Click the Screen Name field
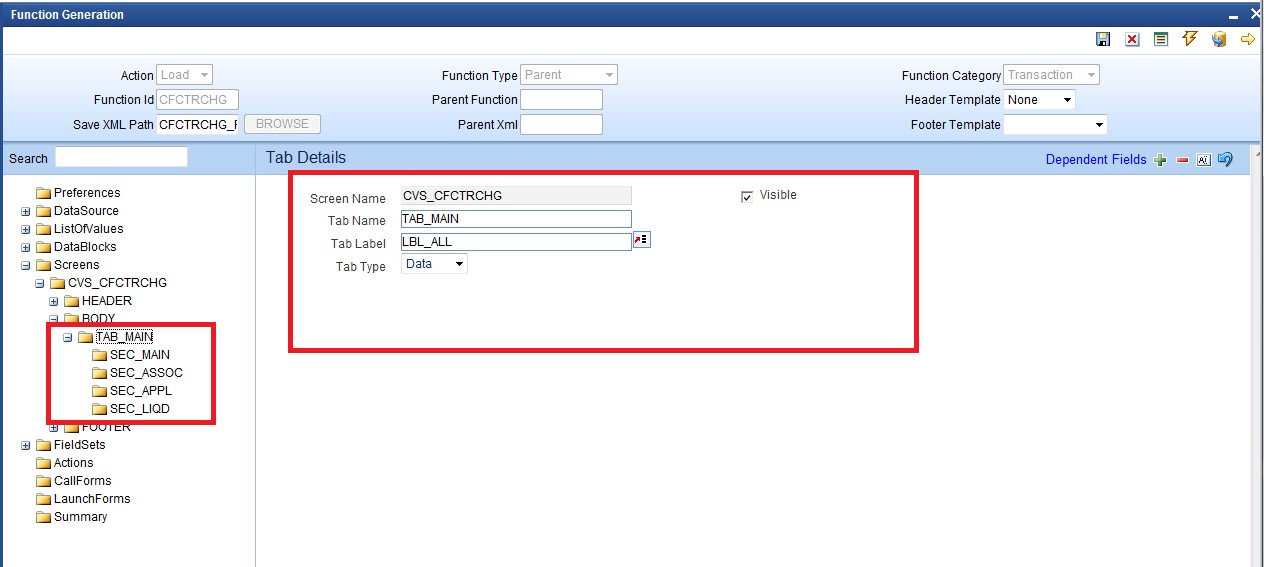Image resolution: width=1264 pixels, height=567 pixels. pos(516,196)
